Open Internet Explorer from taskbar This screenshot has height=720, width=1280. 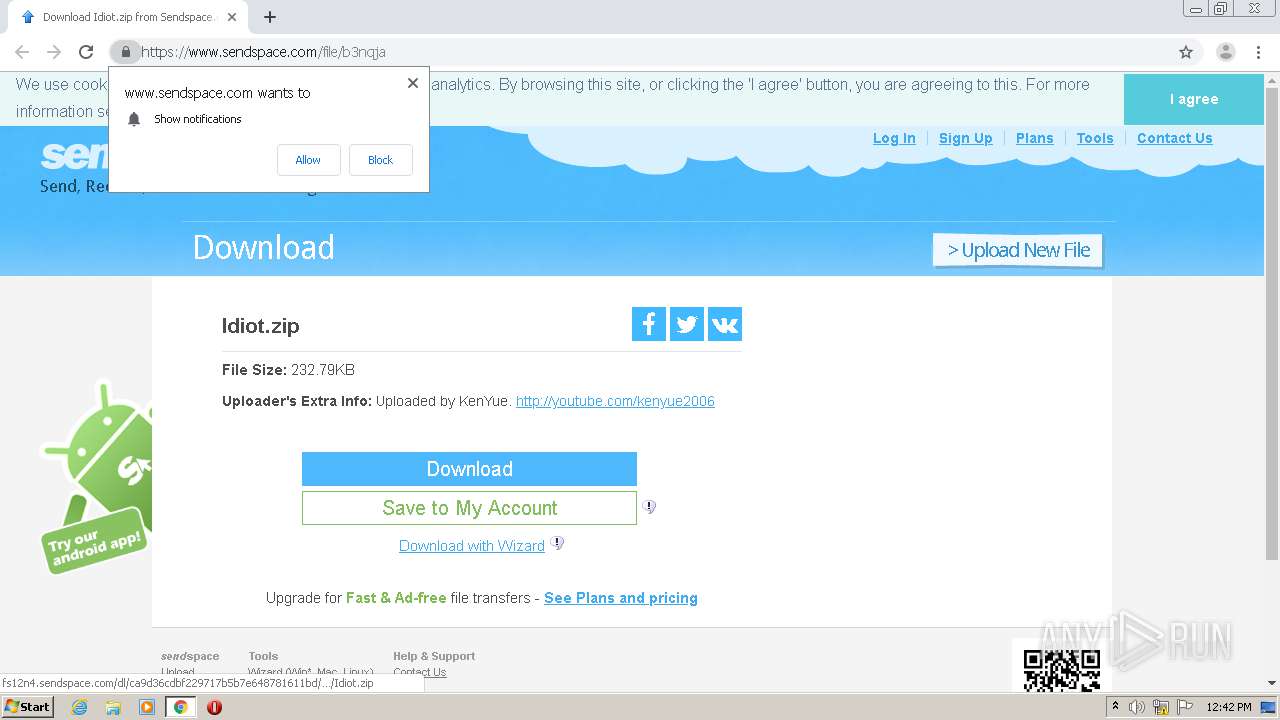pyautogui.click(x=79, y=707)
